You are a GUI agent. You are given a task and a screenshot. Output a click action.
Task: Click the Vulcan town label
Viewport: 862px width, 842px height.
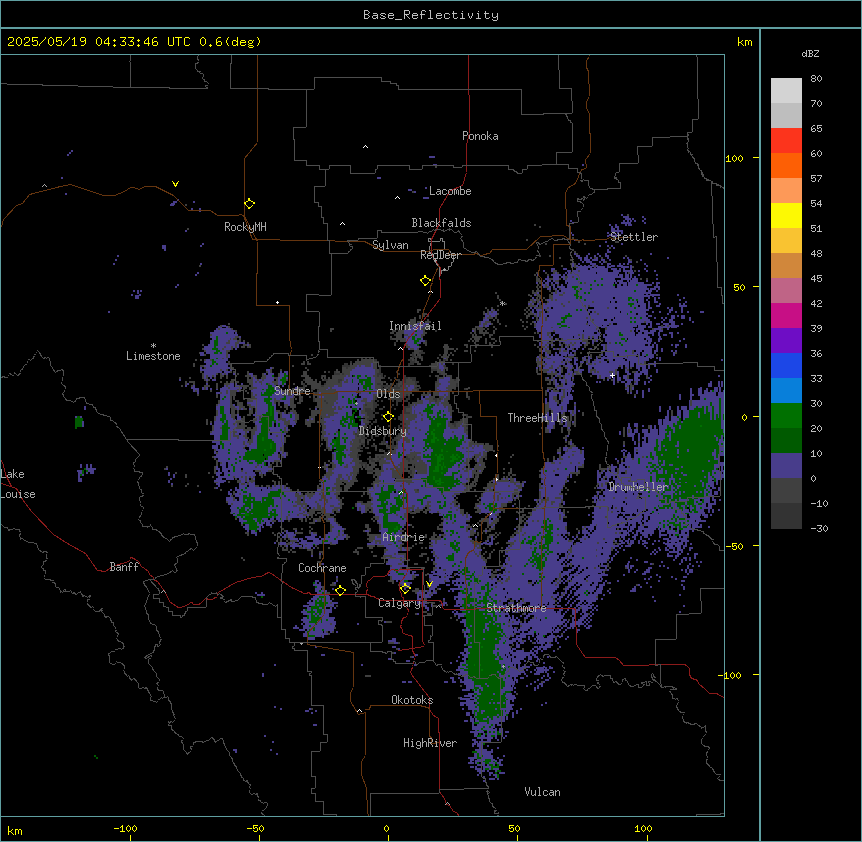(x=542, y=792)
